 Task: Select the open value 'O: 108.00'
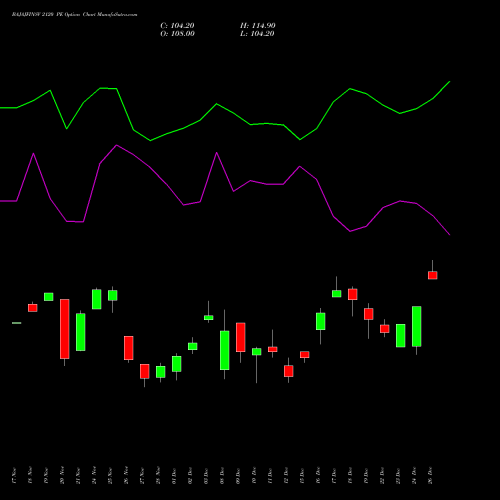177,34
